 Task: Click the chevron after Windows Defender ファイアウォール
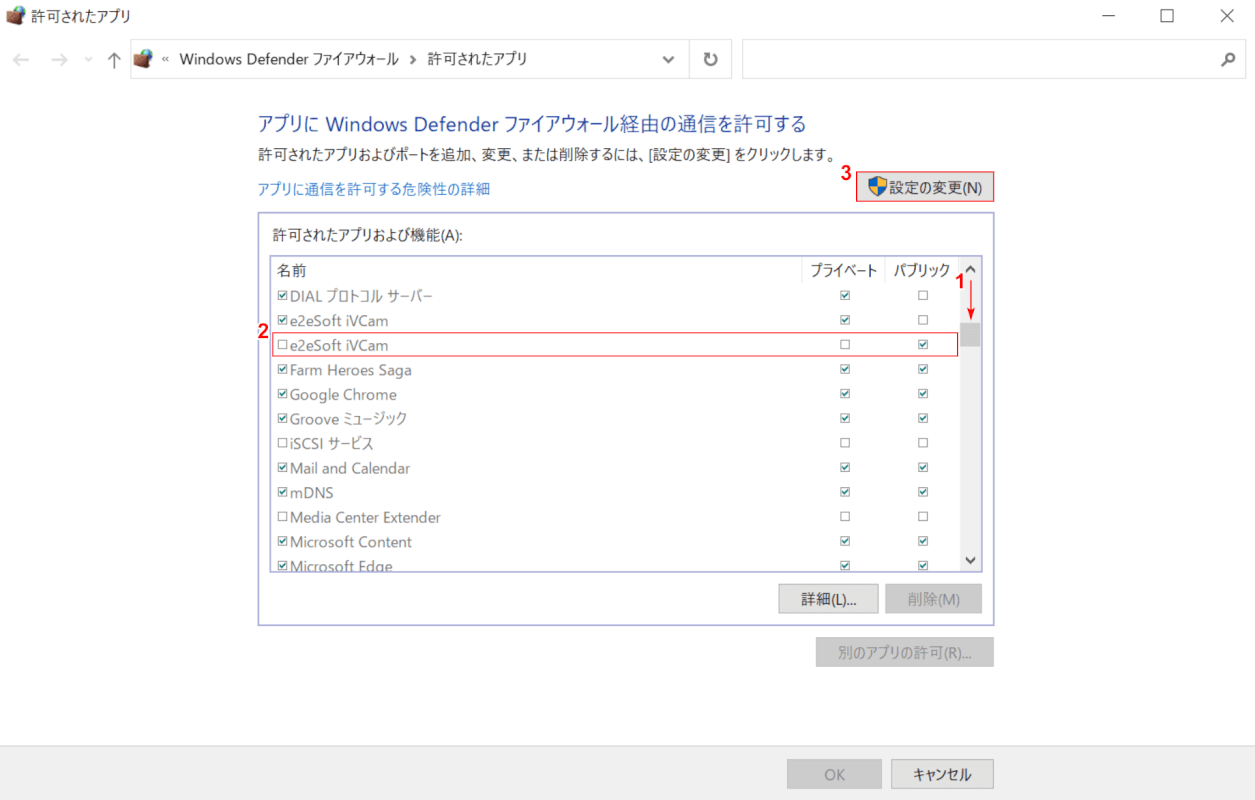tap(412, 60)
